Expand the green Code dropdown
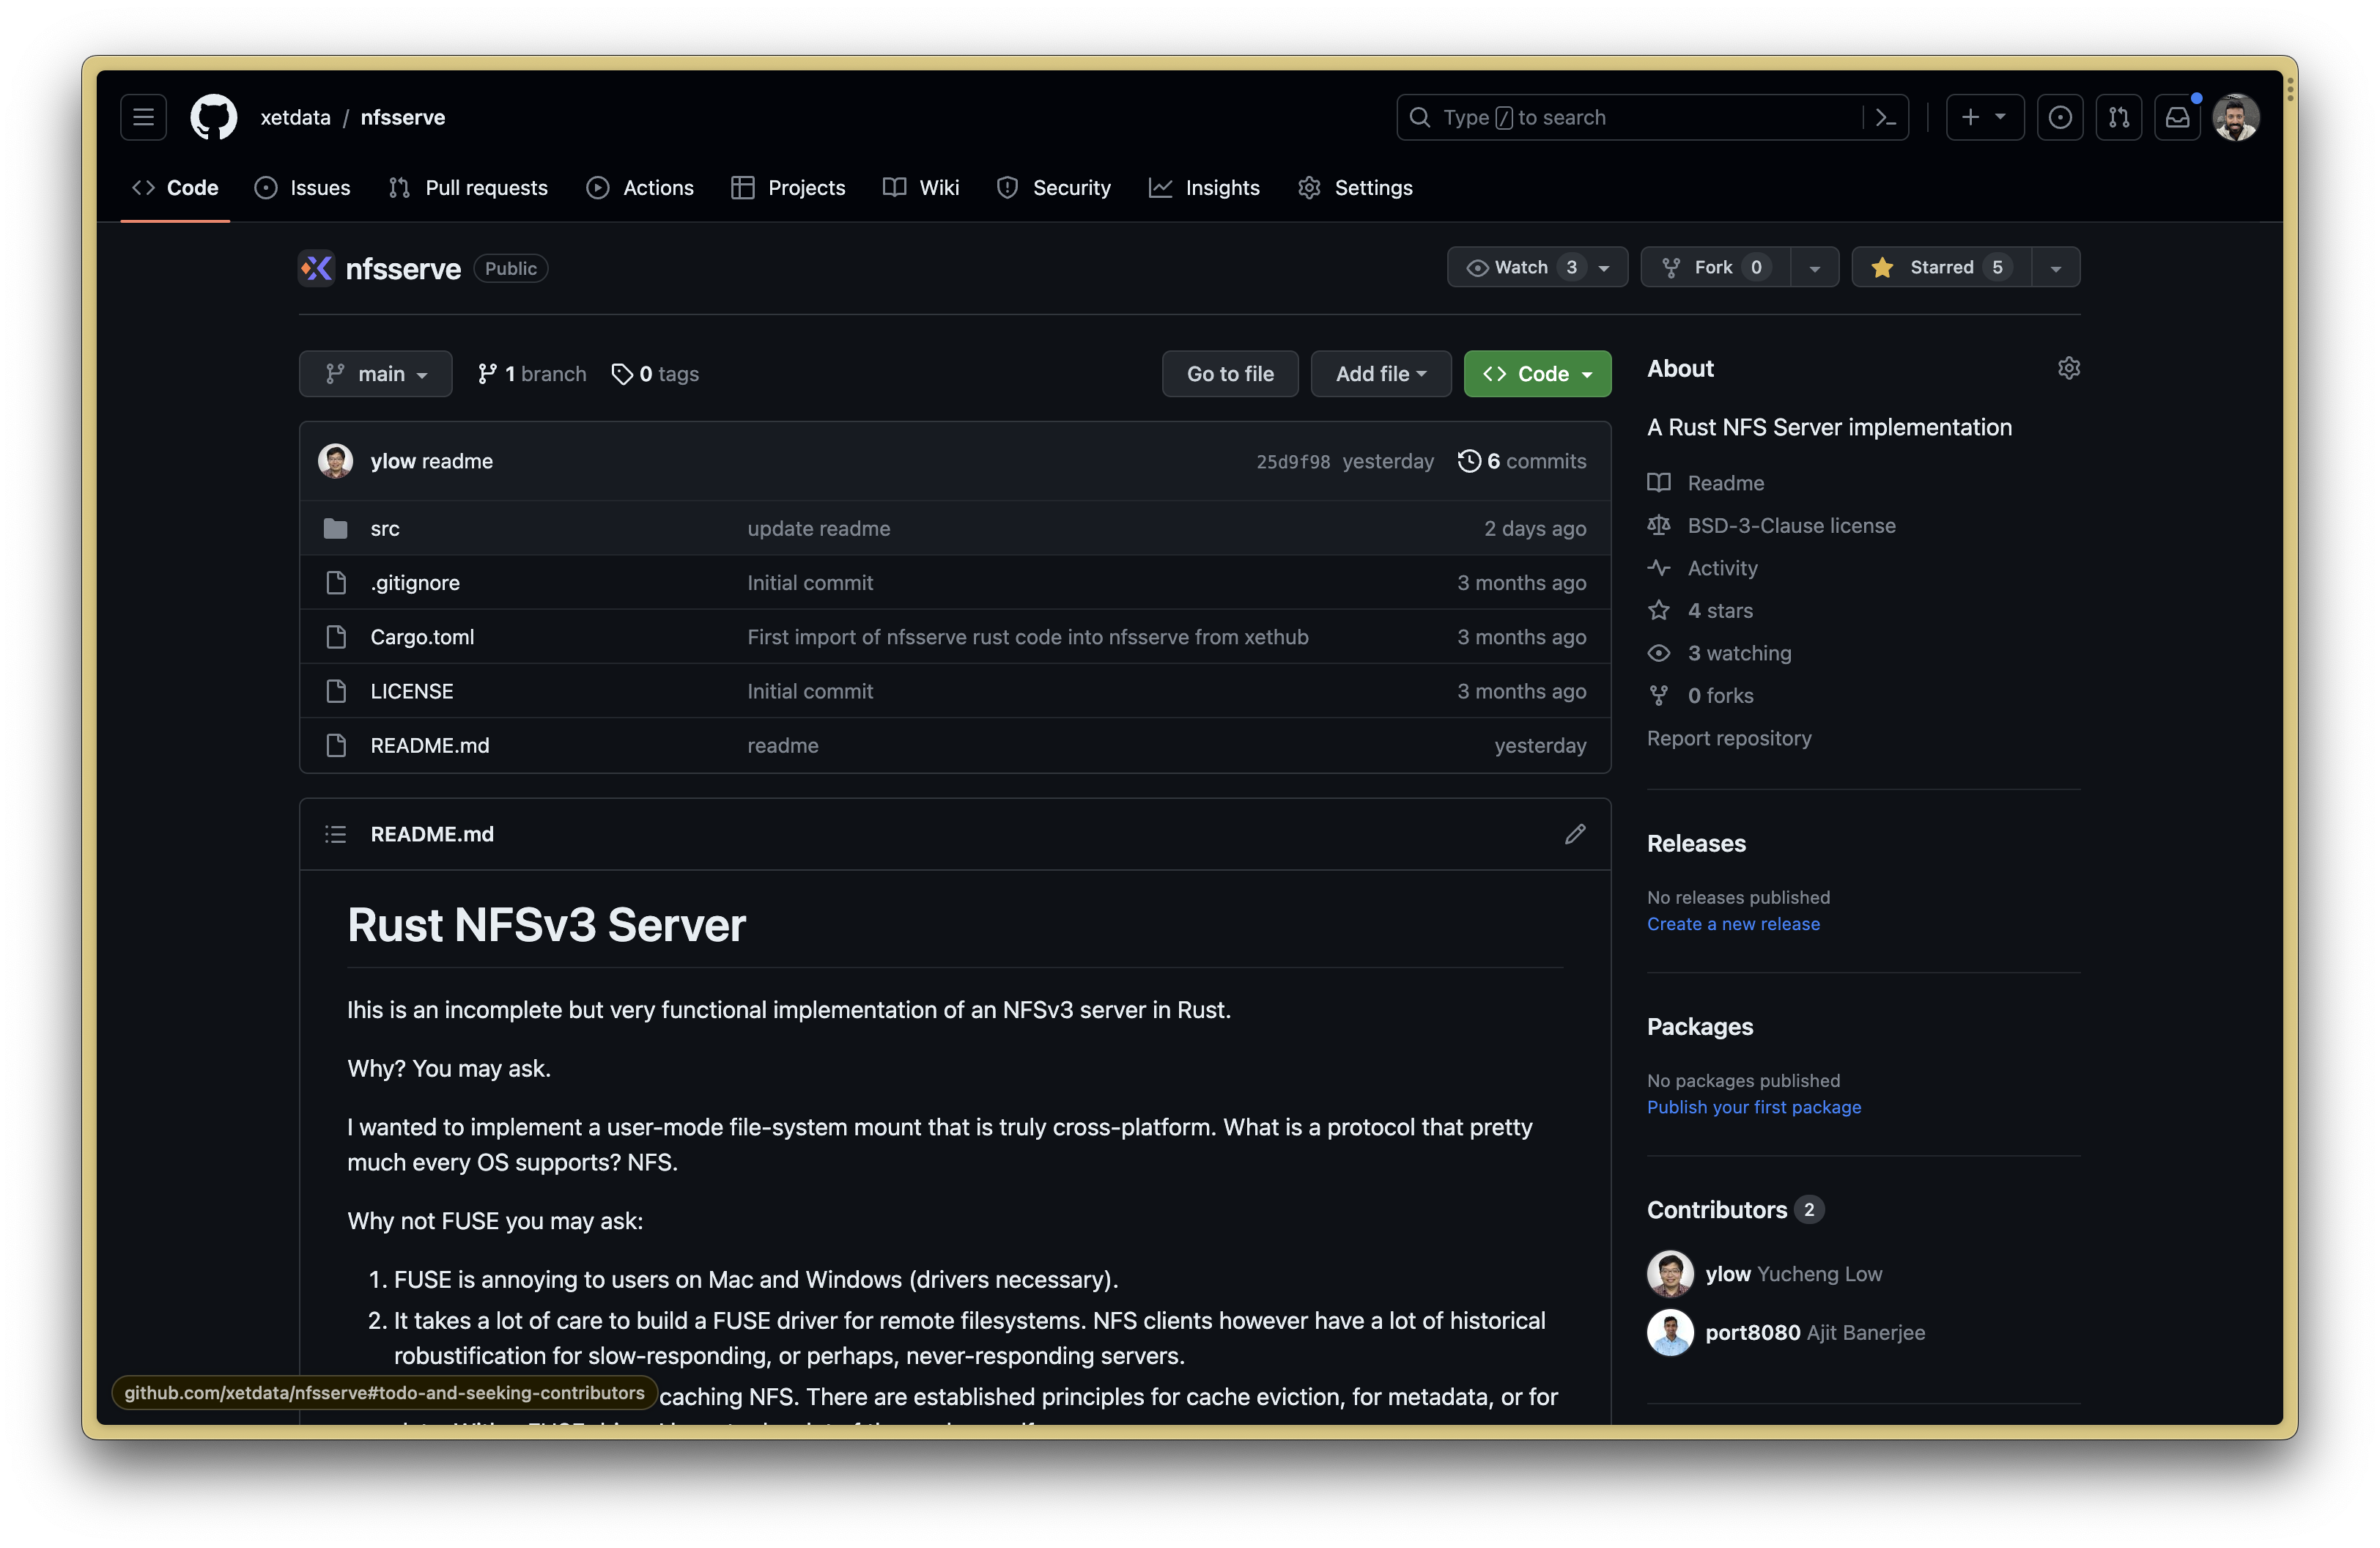The height and width of the screenshot is (1548, 2380). (1537, 374)
